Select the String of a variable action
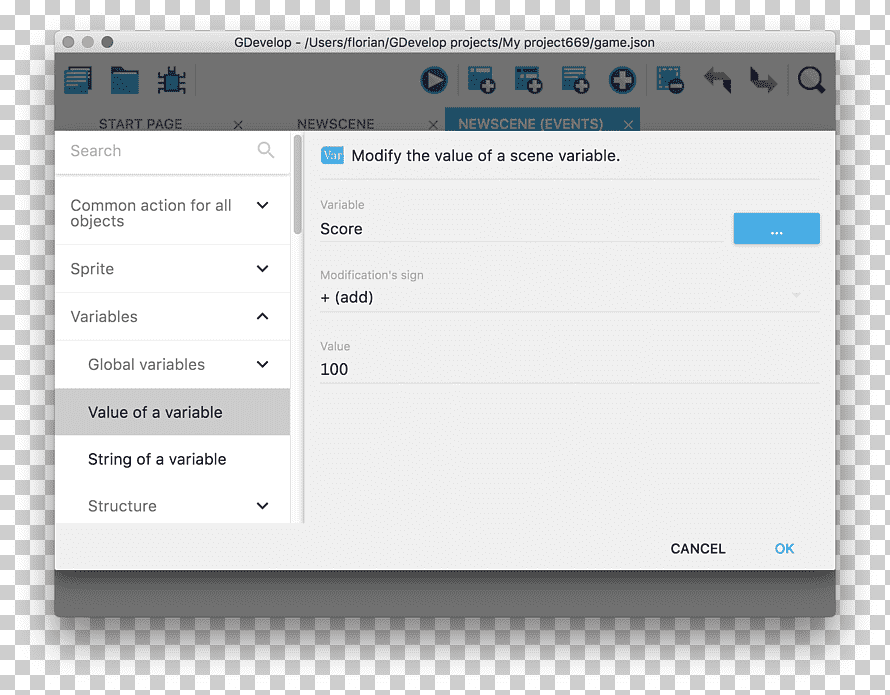 point(173,459)
